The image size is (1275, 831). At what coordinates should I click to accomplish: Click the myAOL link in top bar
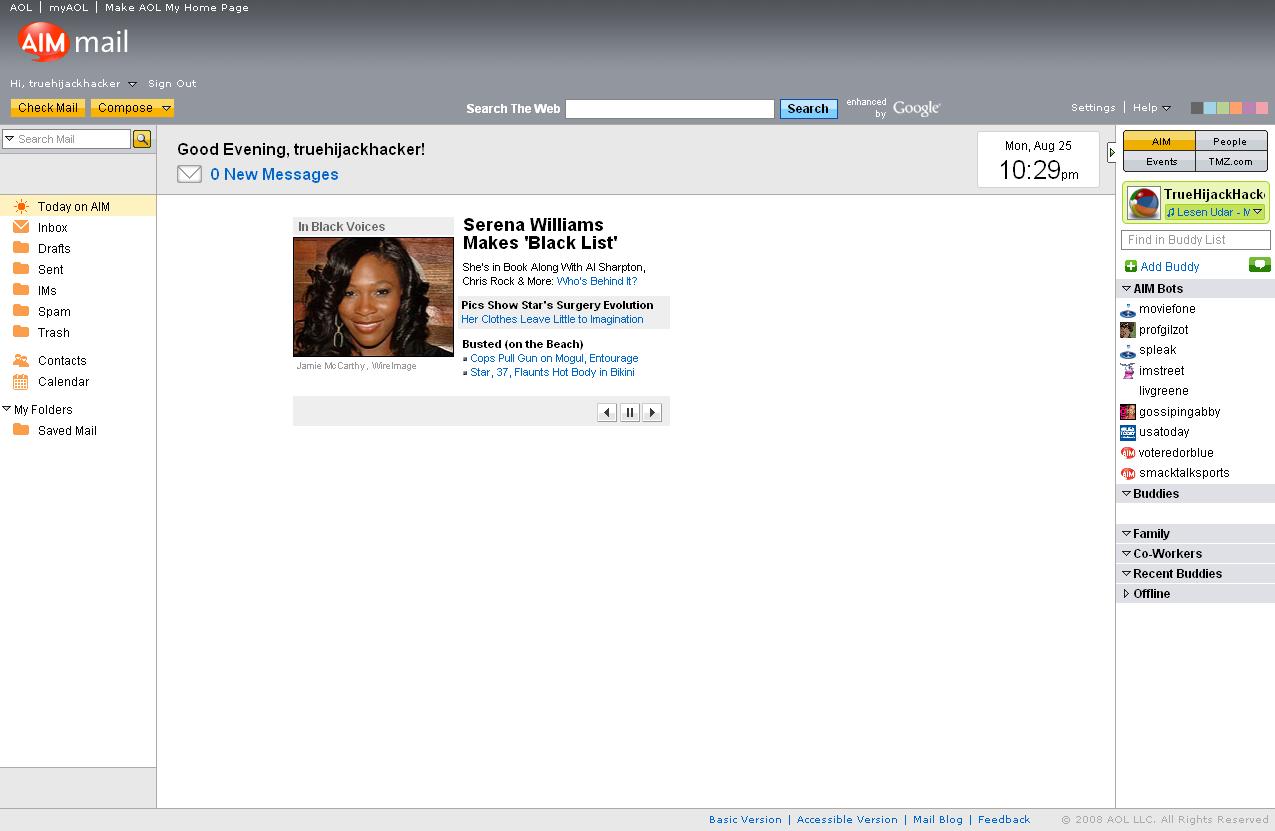click(x=68, y=7)
